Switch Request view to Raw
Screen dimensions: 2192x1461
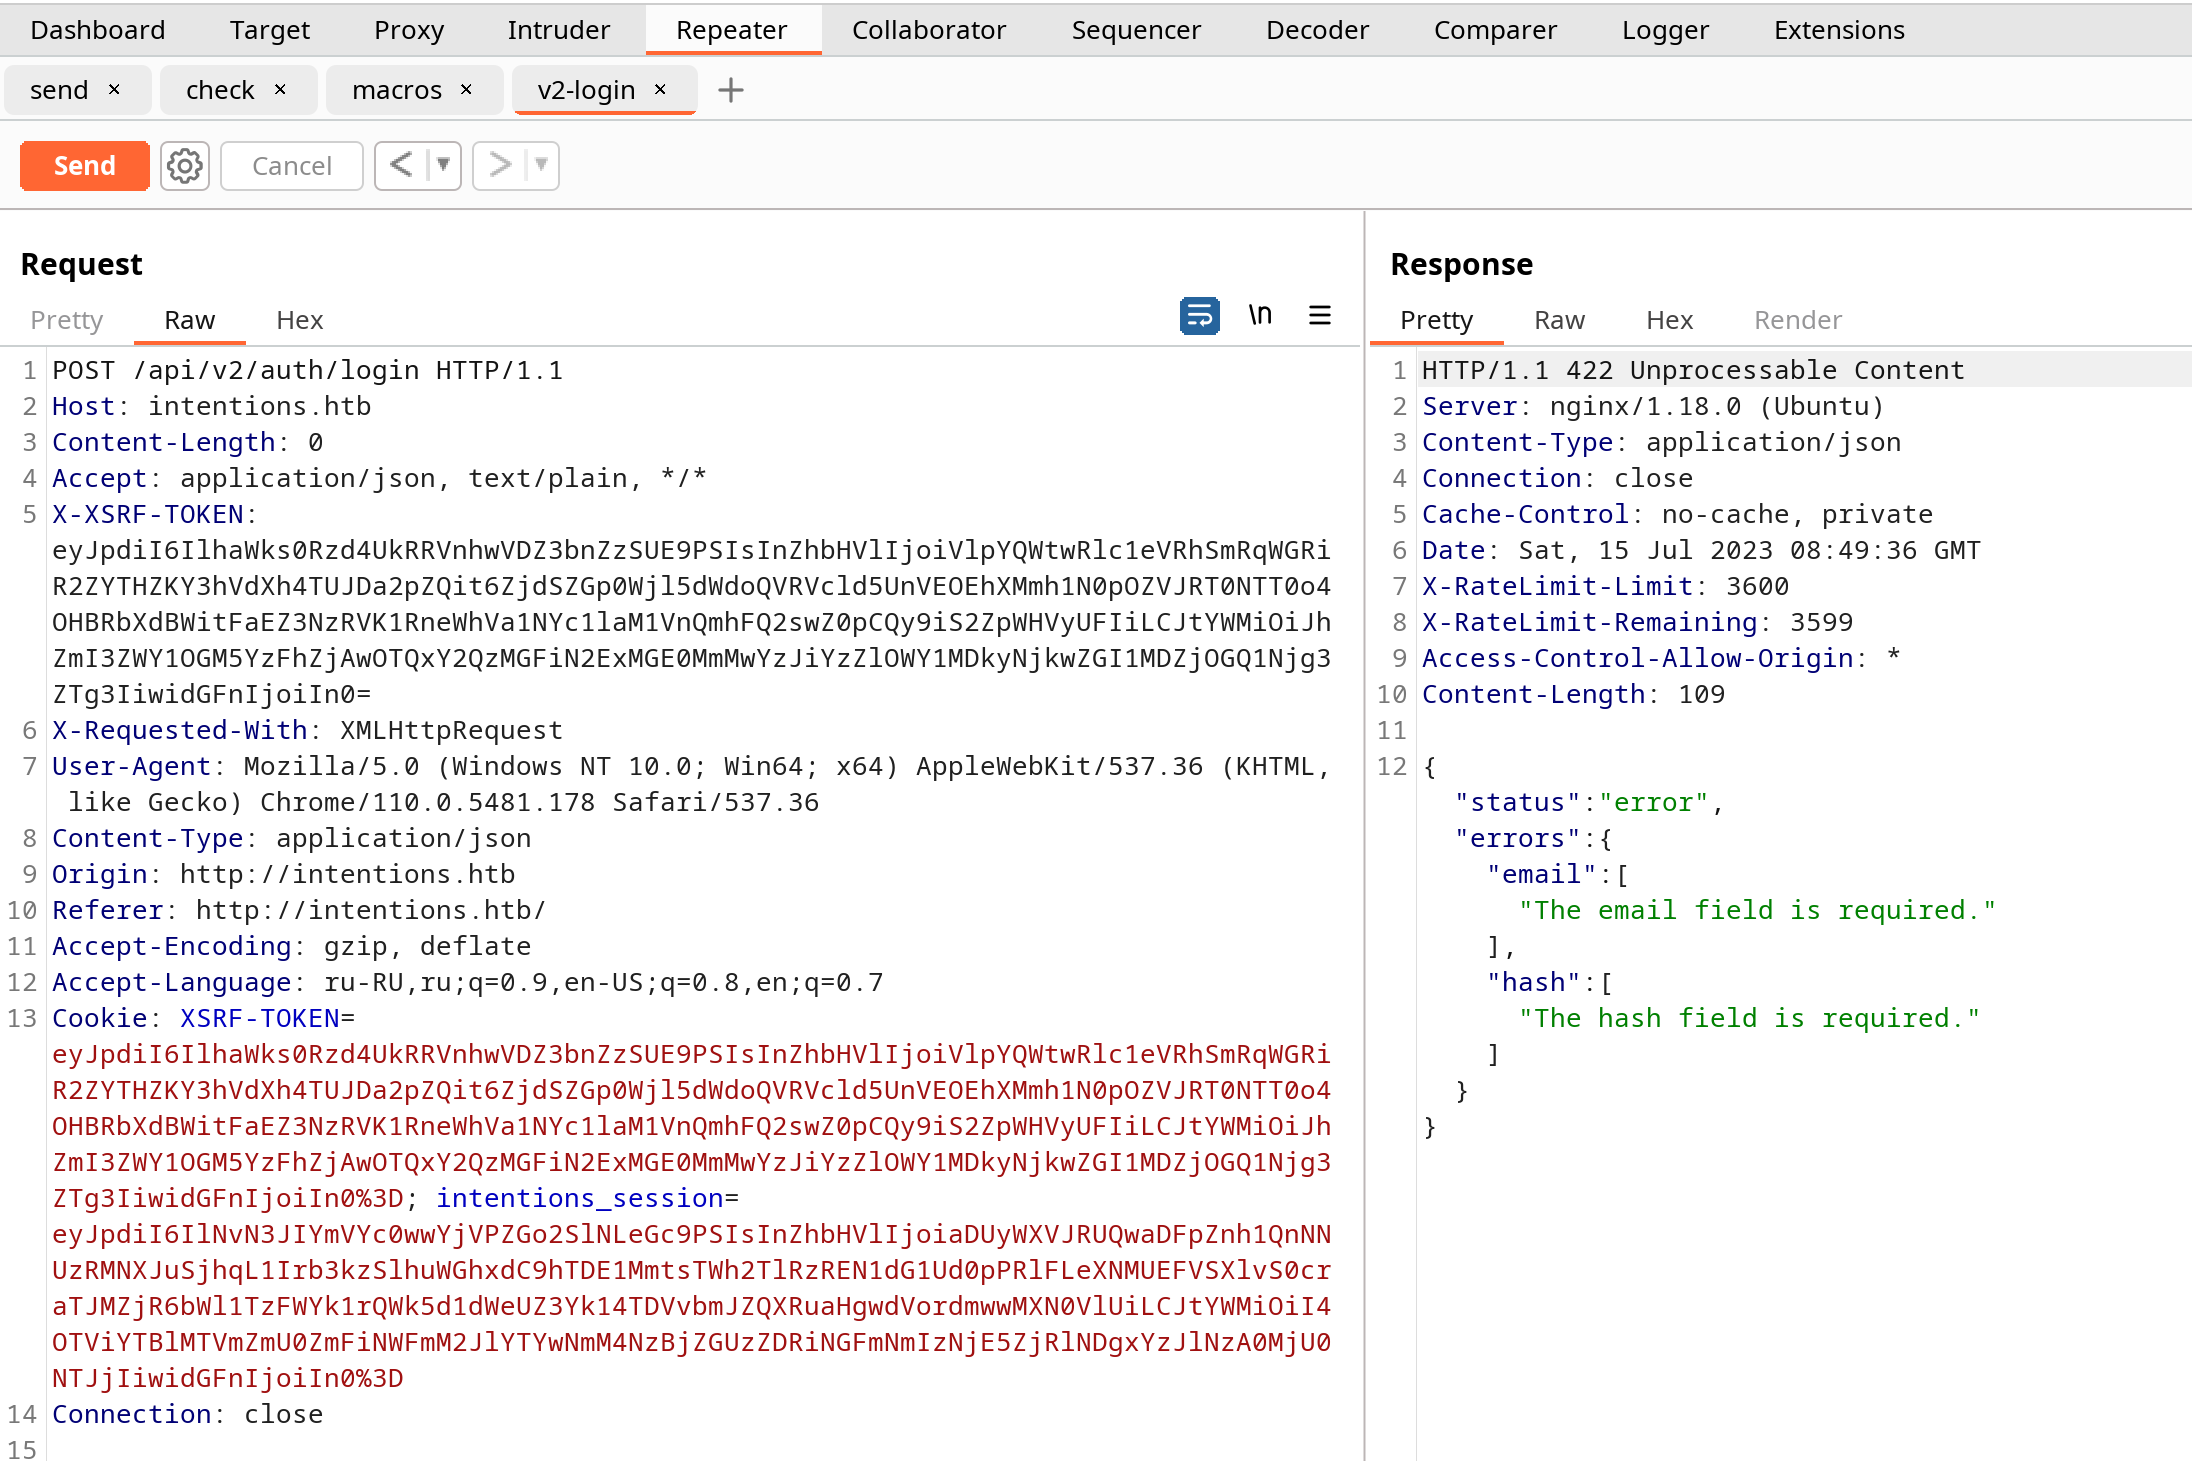point(190,320)
